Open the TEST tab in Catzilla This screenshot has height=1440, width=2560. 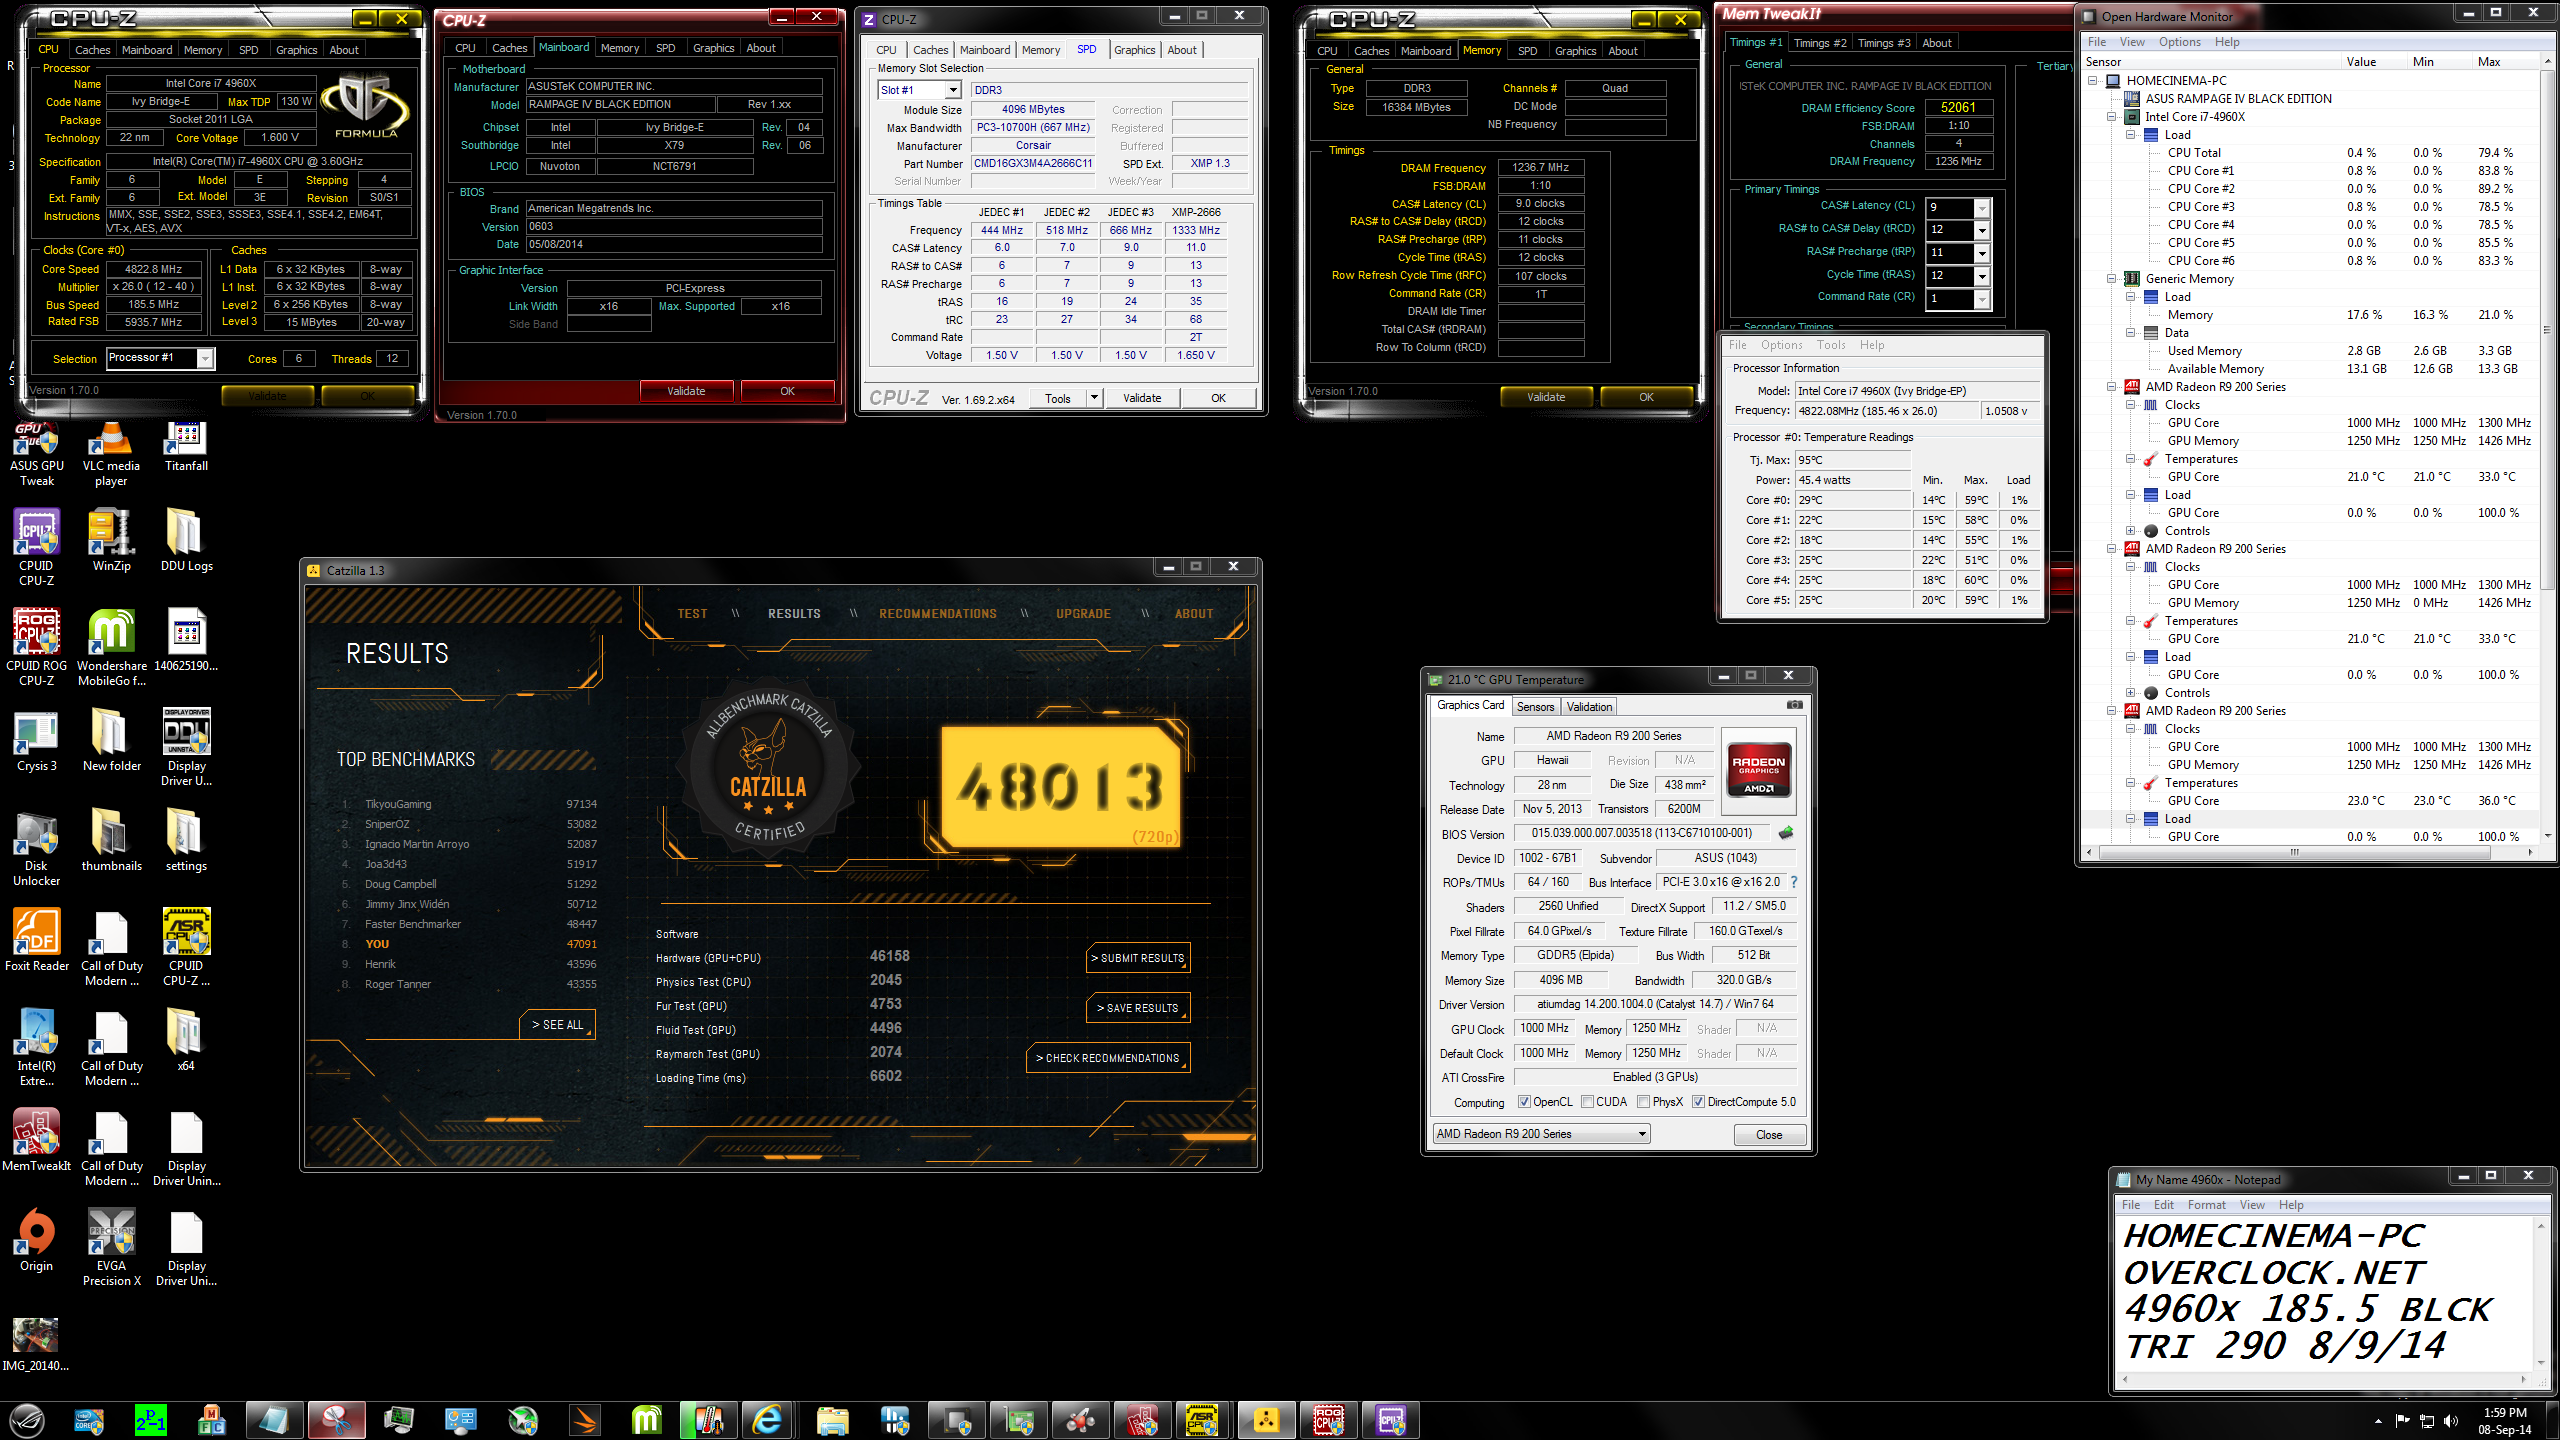point(692,614)
